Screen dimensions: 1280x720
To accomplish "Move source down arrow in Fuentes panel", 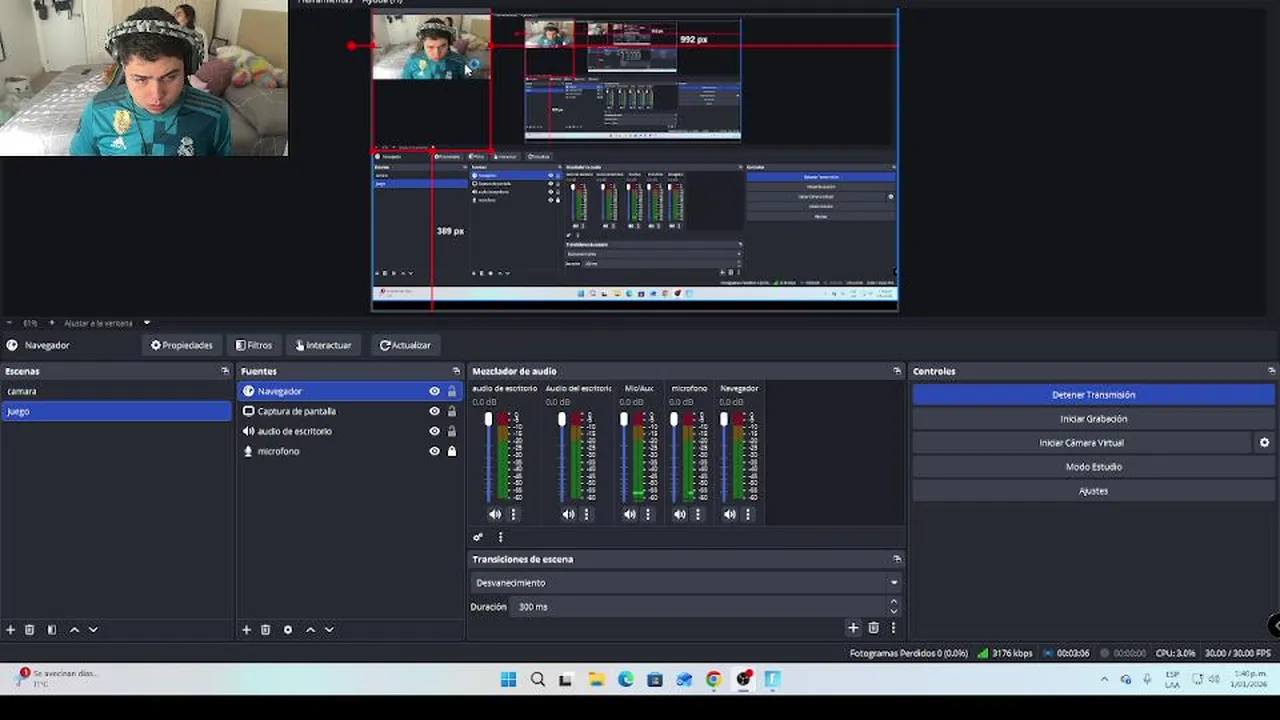I will click(329, 630).
